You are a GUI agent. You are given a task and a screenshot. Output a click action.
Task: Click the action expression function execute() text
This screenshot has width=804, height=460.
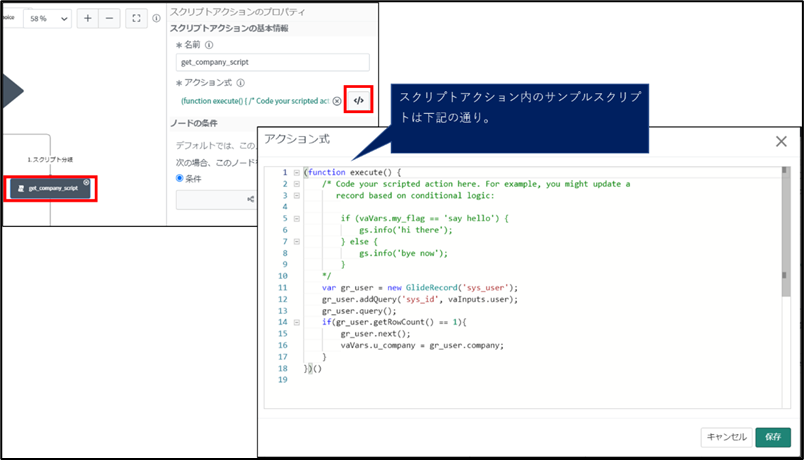pos(254,101)
